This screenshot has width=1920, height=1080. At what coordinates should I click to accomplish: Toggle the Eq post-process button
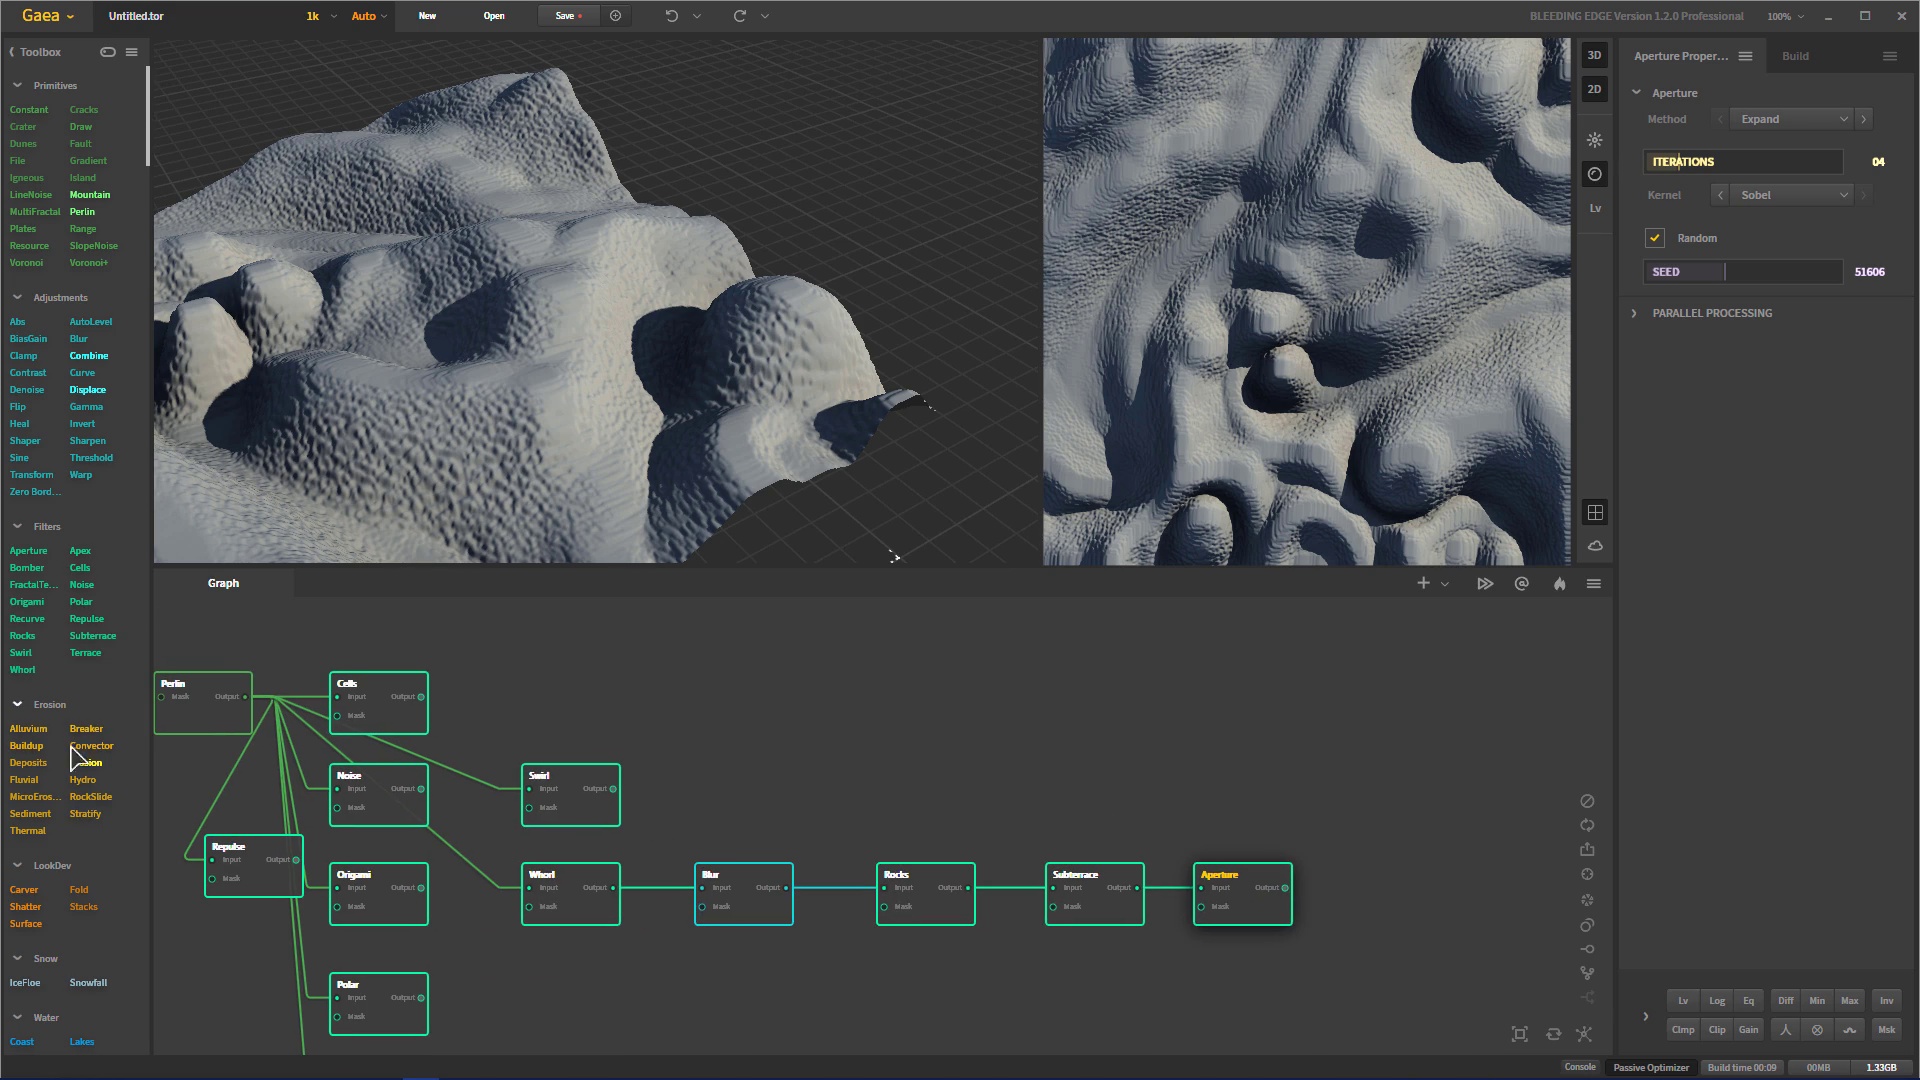1749,1001
